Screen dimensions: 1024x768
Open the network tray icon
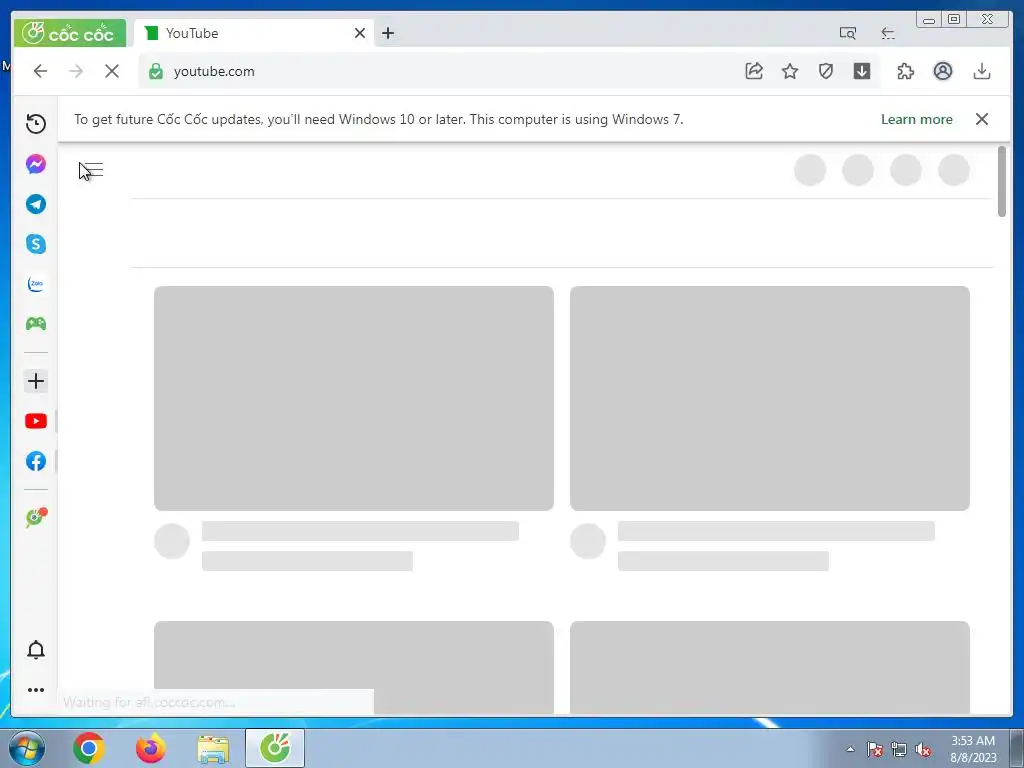point(899,750)
